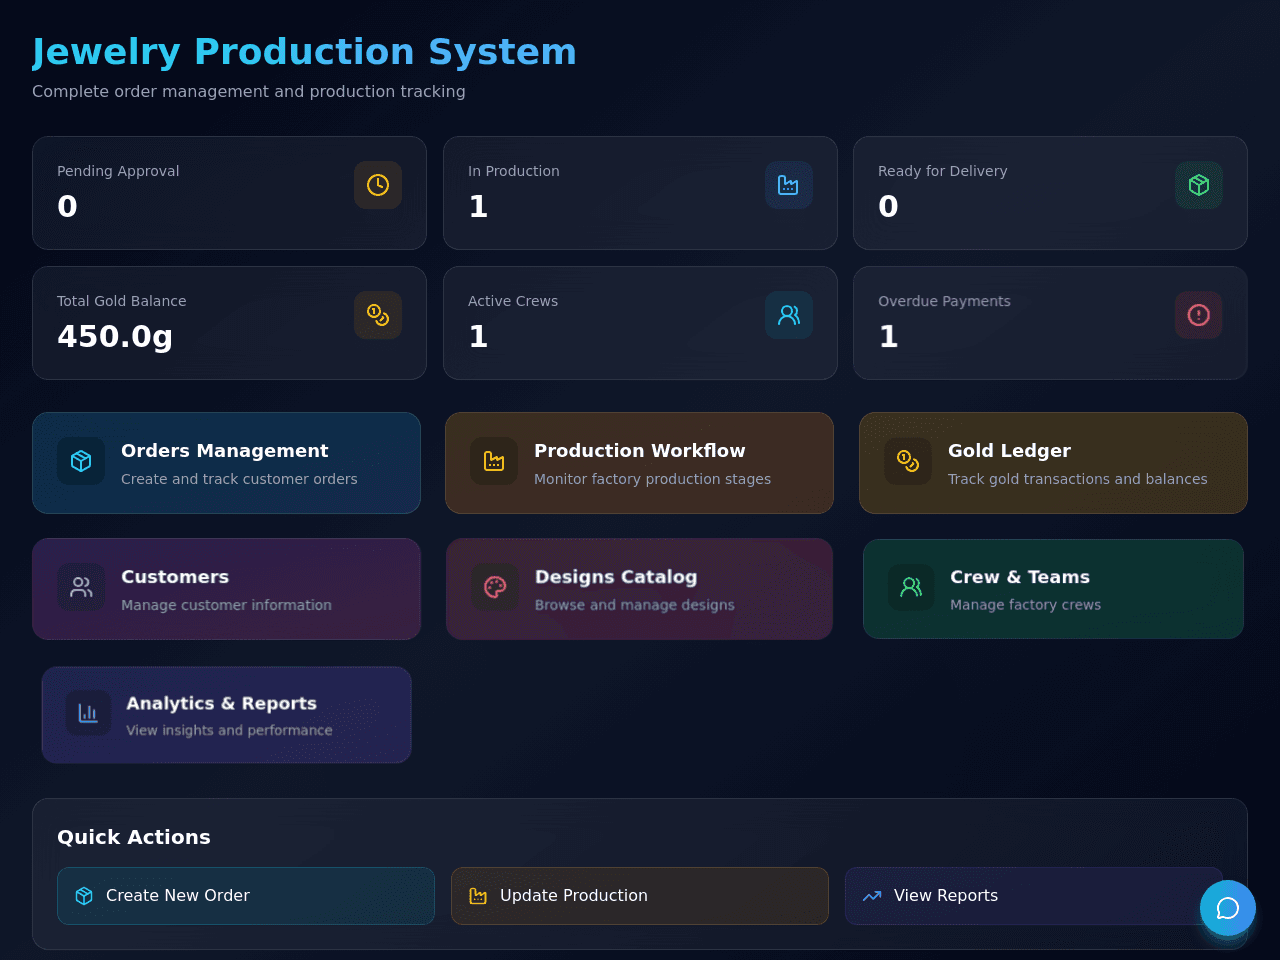Click the factory icon on In Production card
This screenshot has width=1280, height=960.
789,185
